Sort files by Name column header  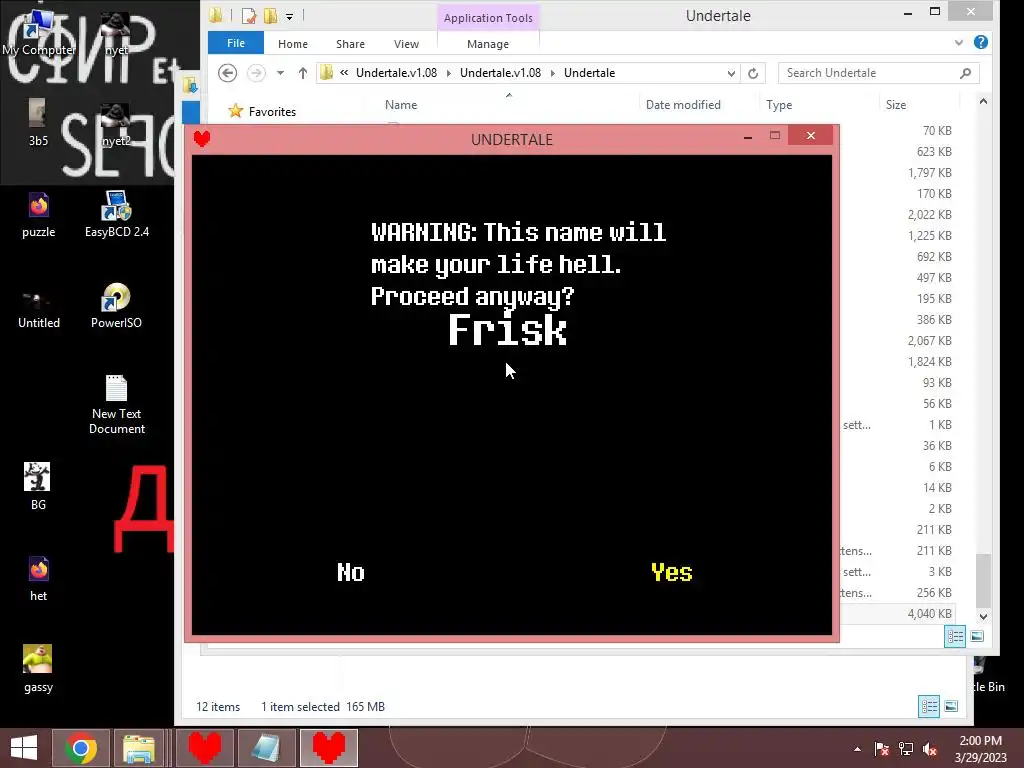pyautogui.click(x=401, y=104)
